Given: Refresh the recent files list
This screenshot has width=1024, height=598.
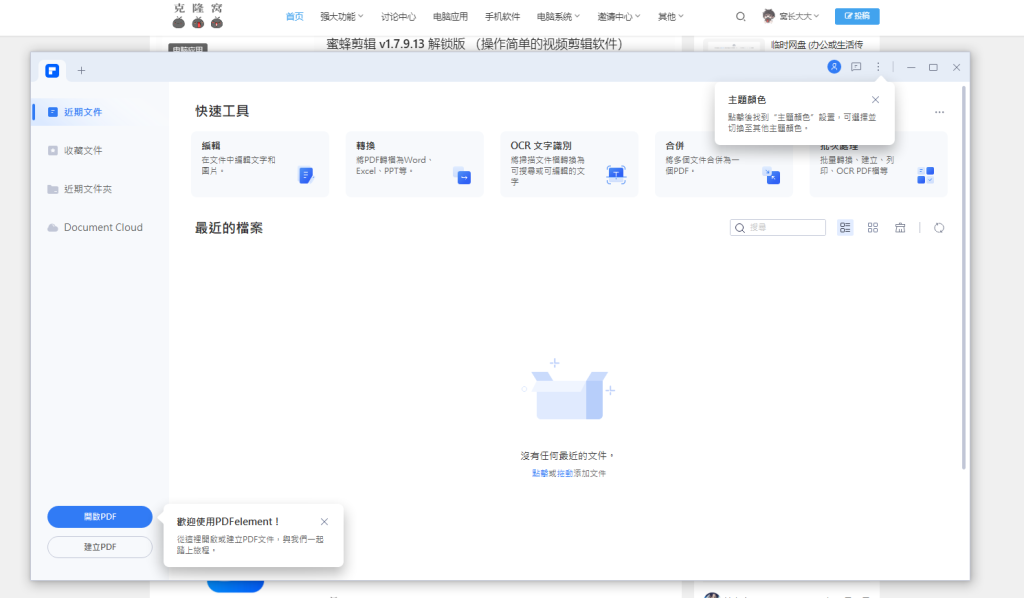Looking at the screenshot, I should (939, 228).
